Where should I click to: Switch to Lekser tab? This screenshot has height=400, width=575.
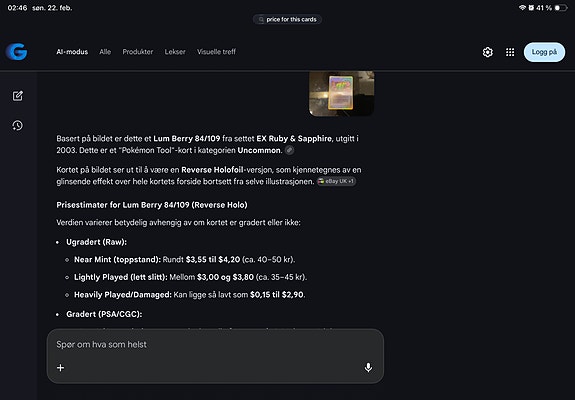(x=175, y=52)
